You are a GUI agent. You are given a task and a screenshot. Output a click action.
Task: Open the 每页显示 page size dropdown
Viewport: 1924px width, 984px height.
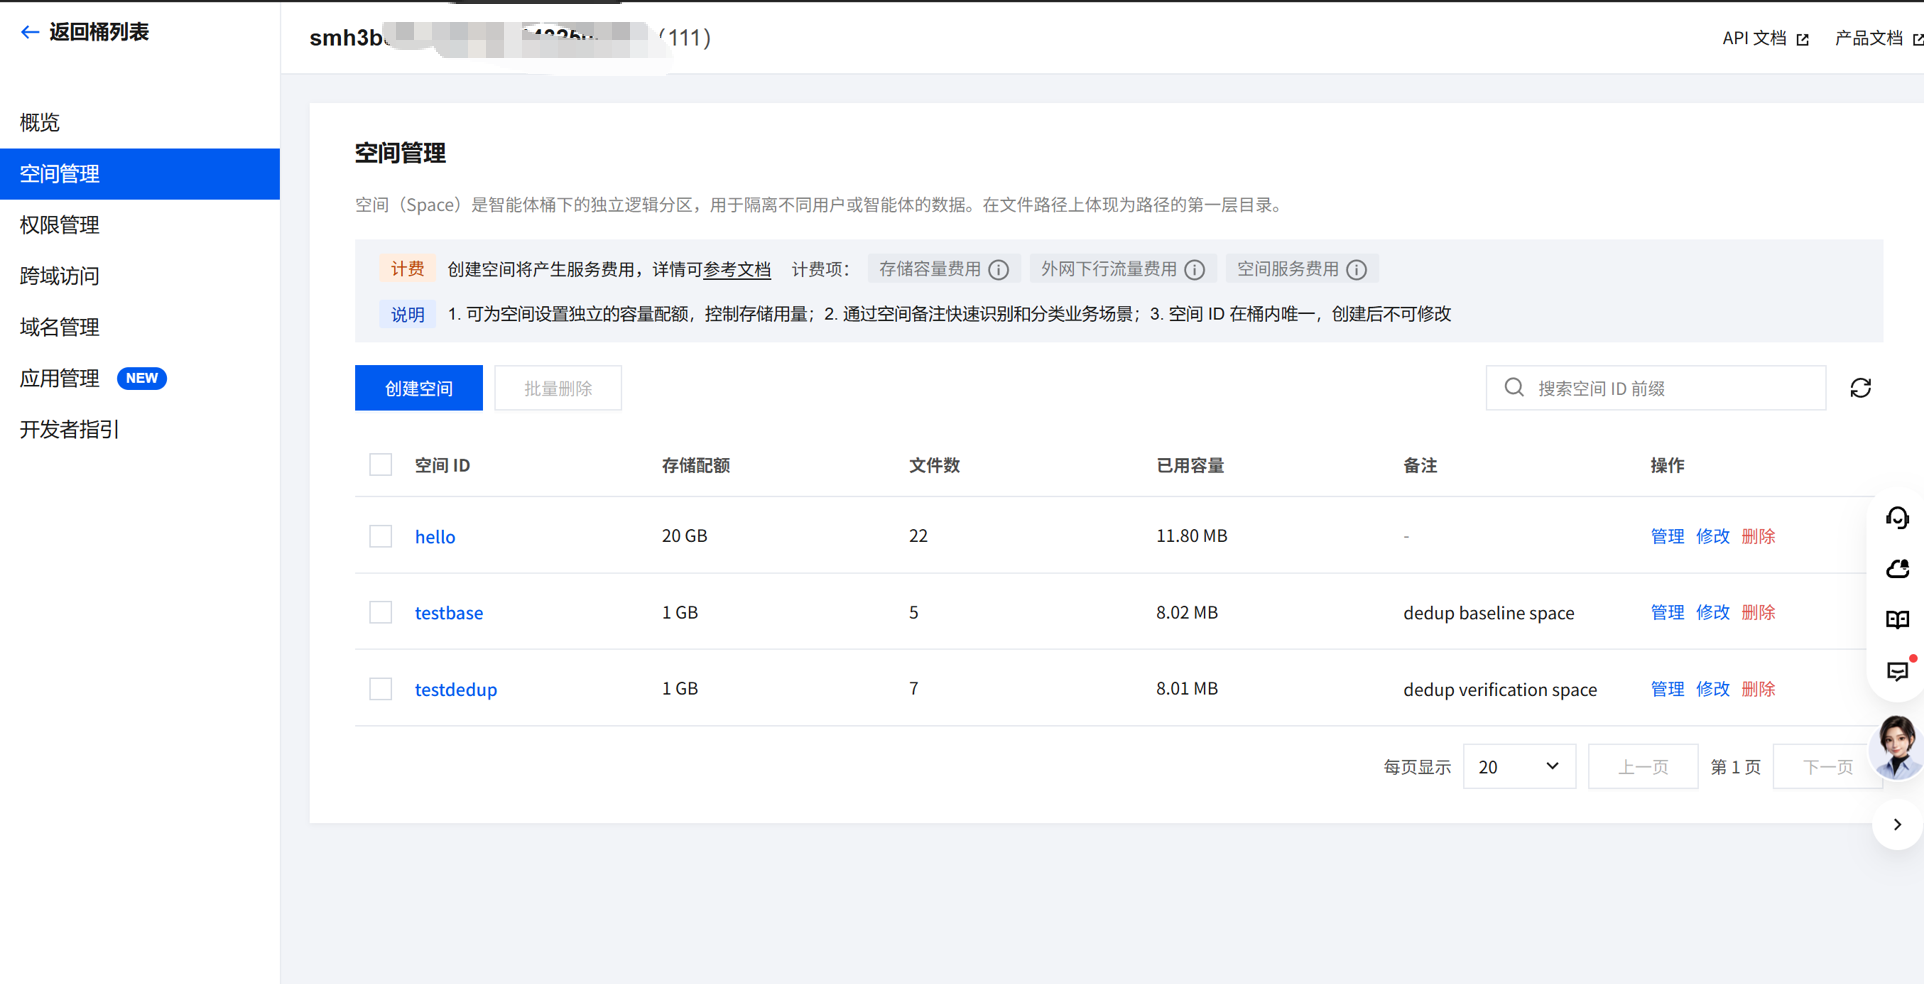[1519, 767]
